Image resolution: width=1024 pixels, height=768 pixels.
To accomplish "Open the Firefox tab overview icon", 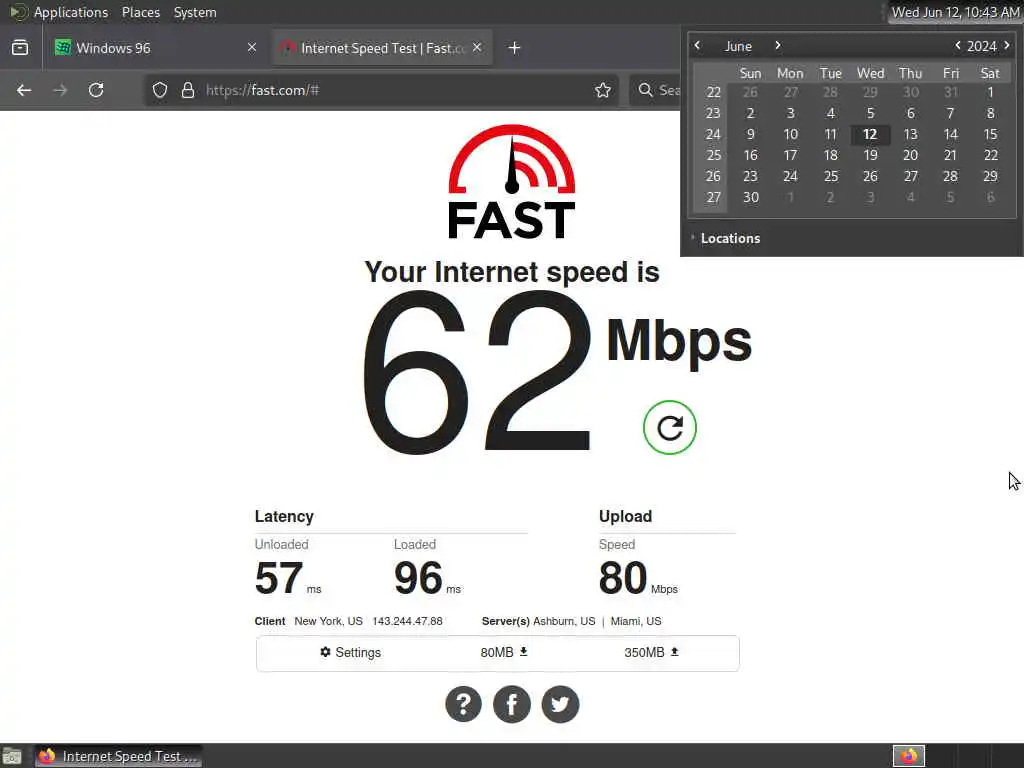I will [20, 48].
